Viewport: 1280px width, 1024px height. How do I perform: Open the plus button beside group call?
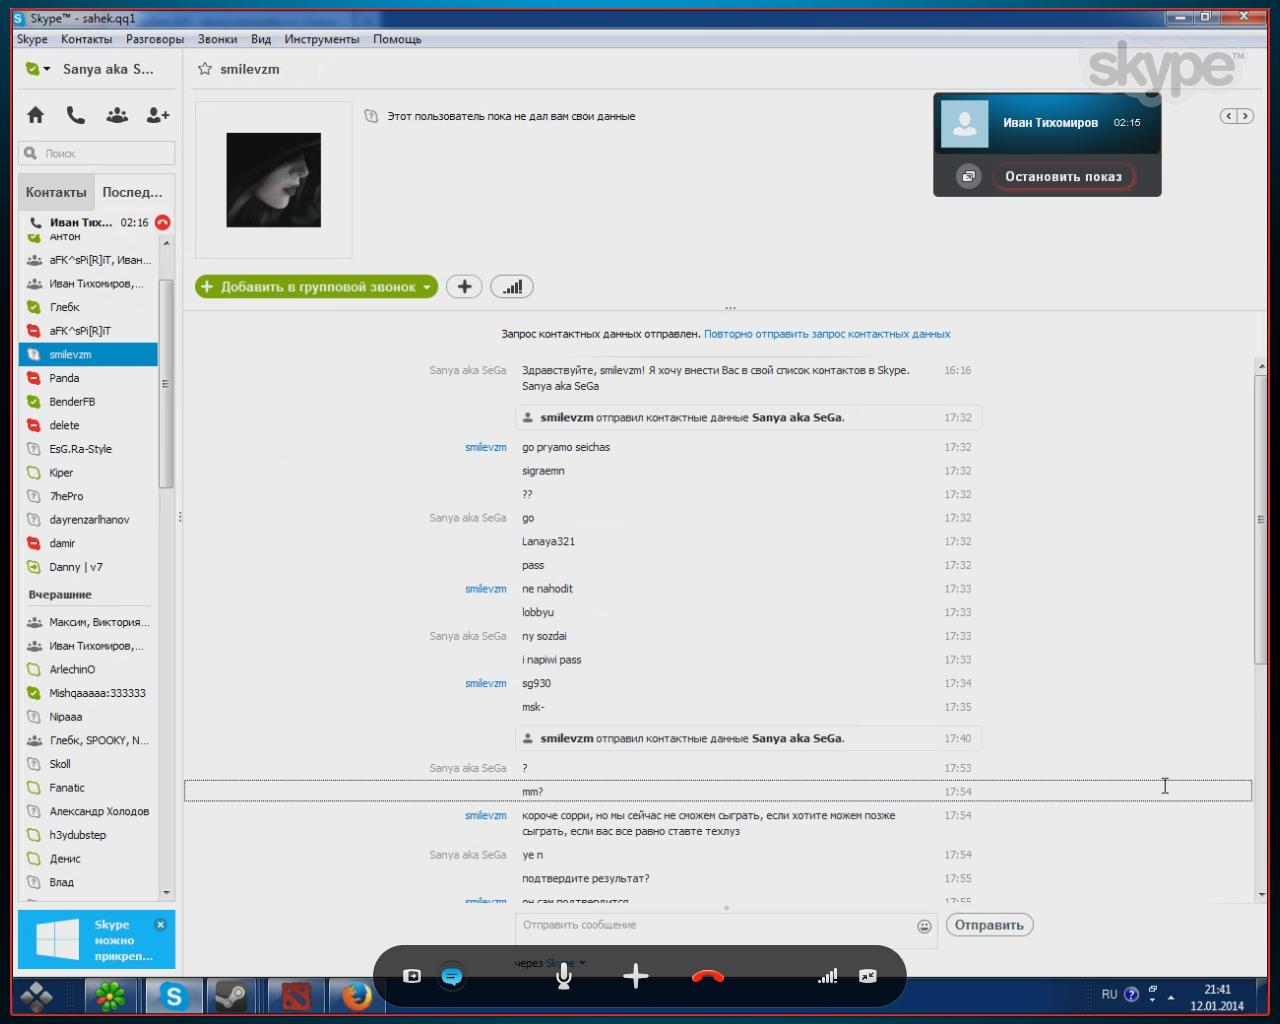click(x=464, y=287)
